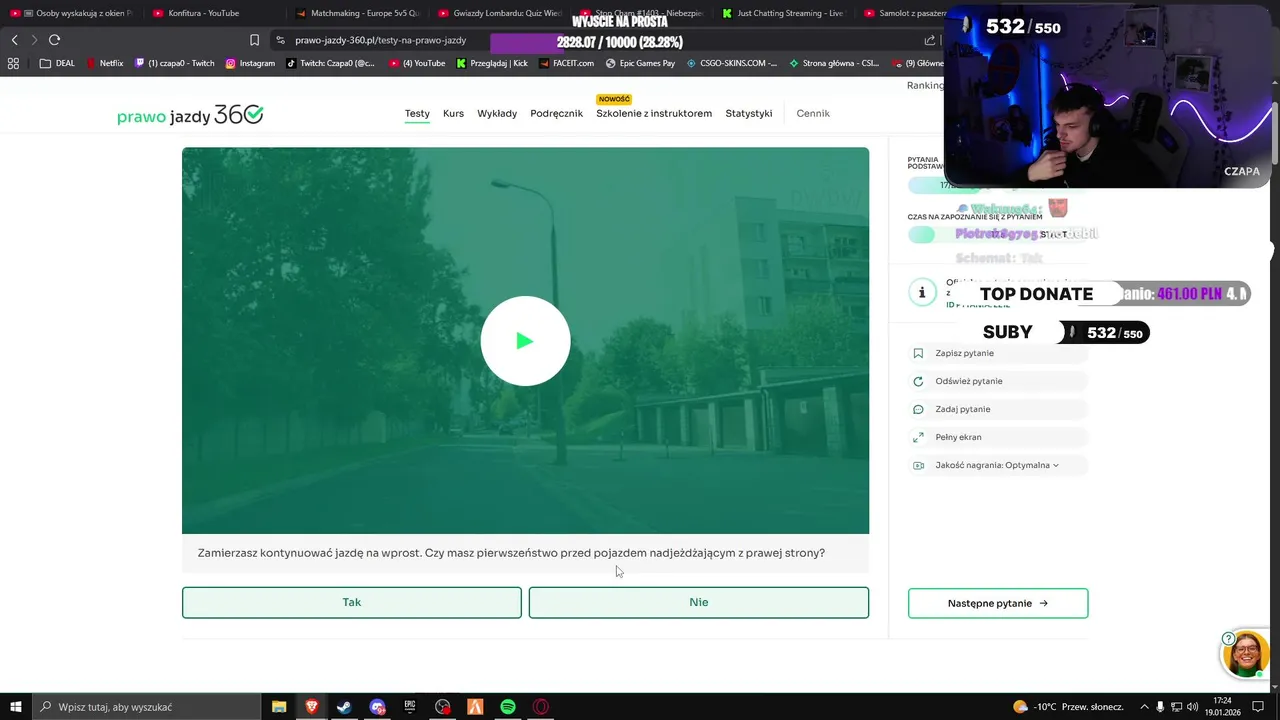Reload the browser page

click(54, 40)
